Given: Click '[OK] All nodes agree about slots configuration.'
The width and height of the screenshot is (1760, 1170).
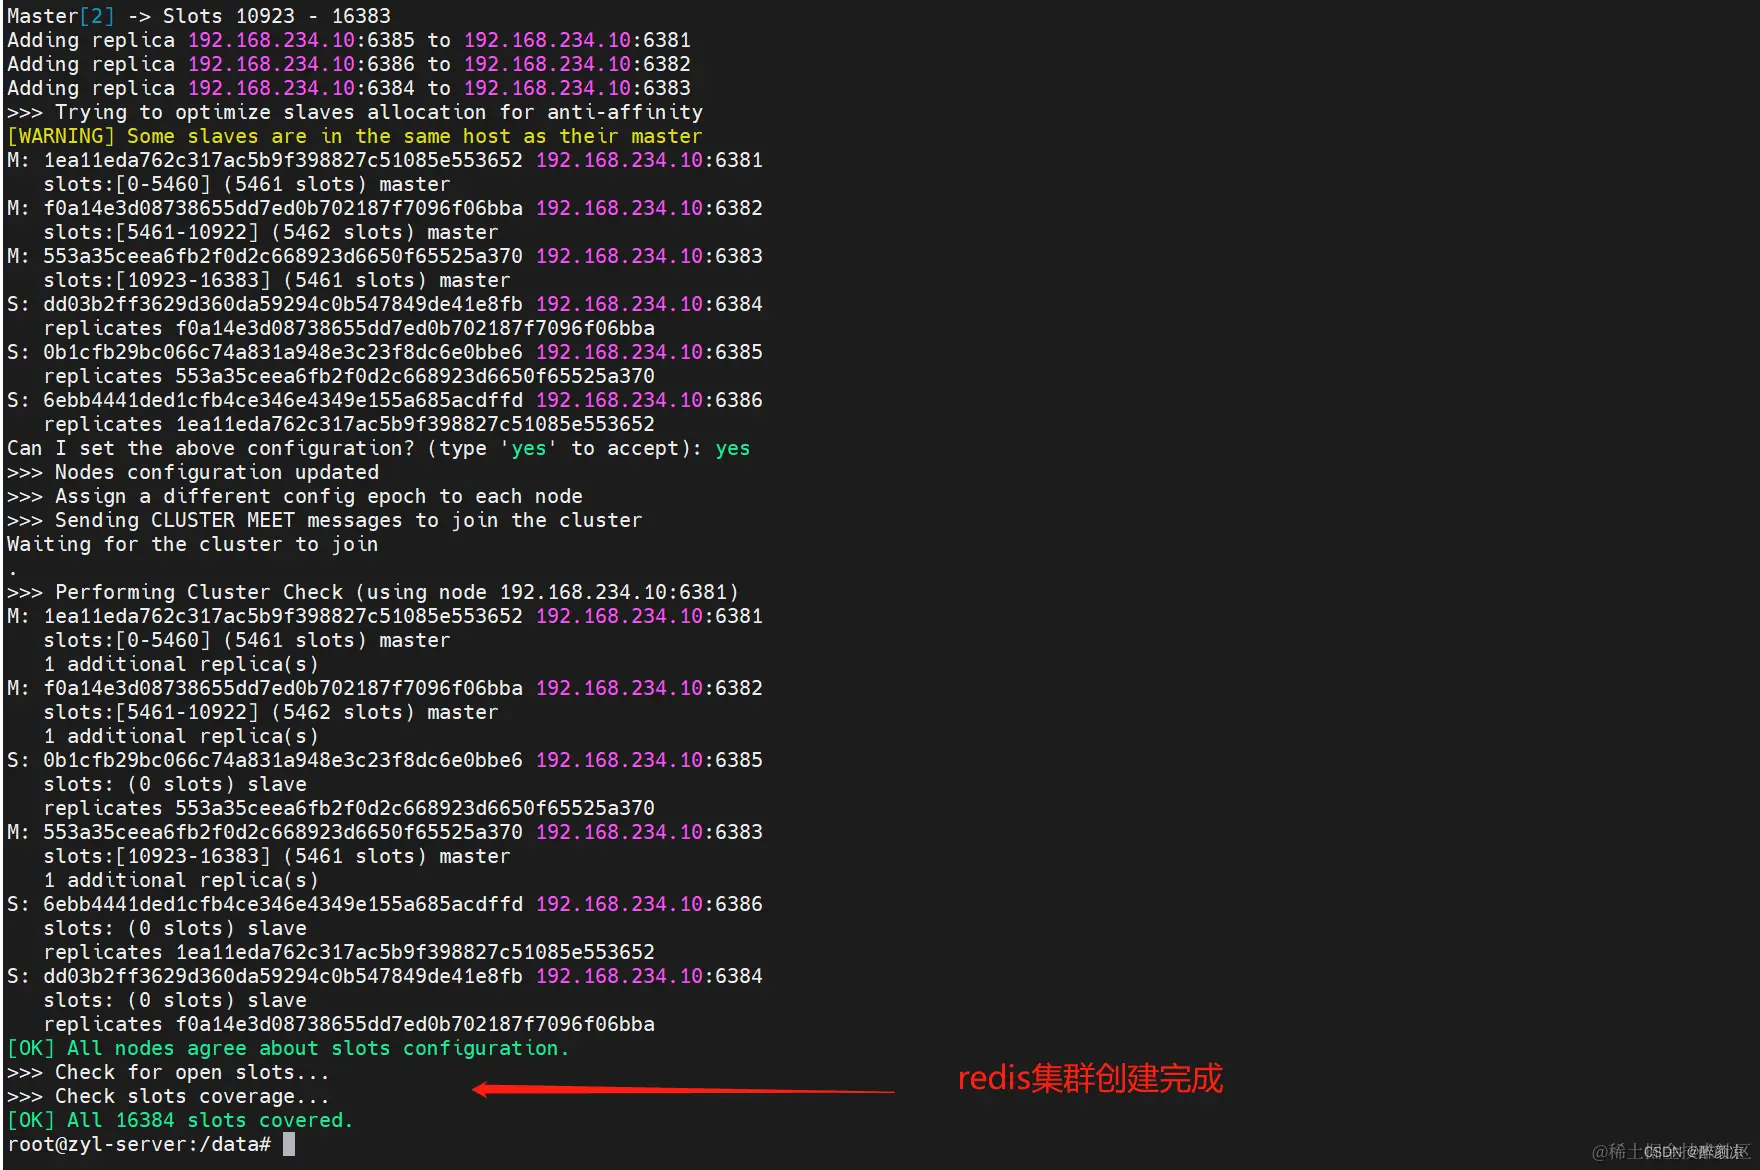Looking at the screenshot, I should (288, 1048).
